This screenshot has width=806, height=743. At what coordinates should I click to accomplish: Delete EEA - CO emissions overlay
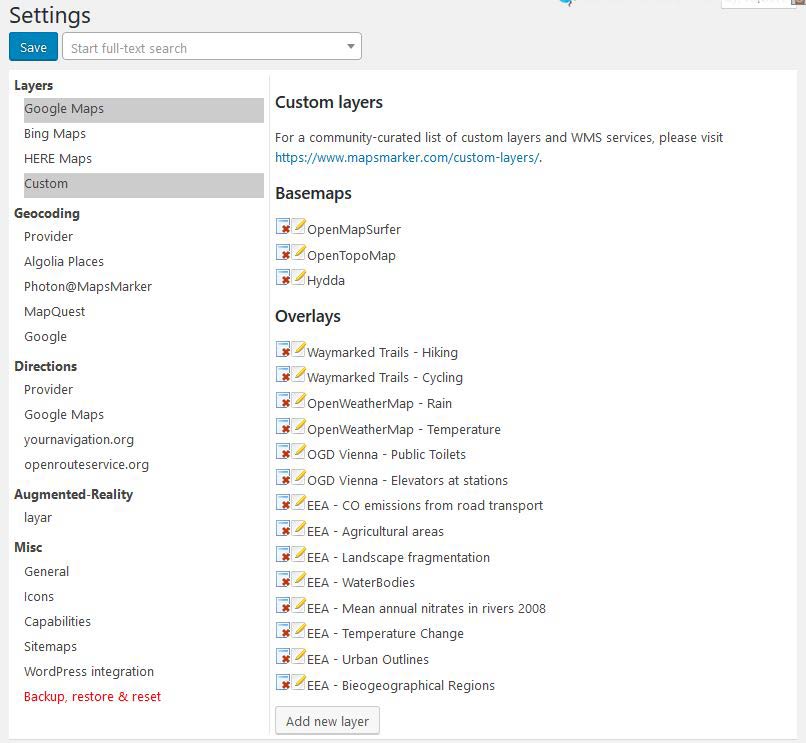[x=283, y=502]
